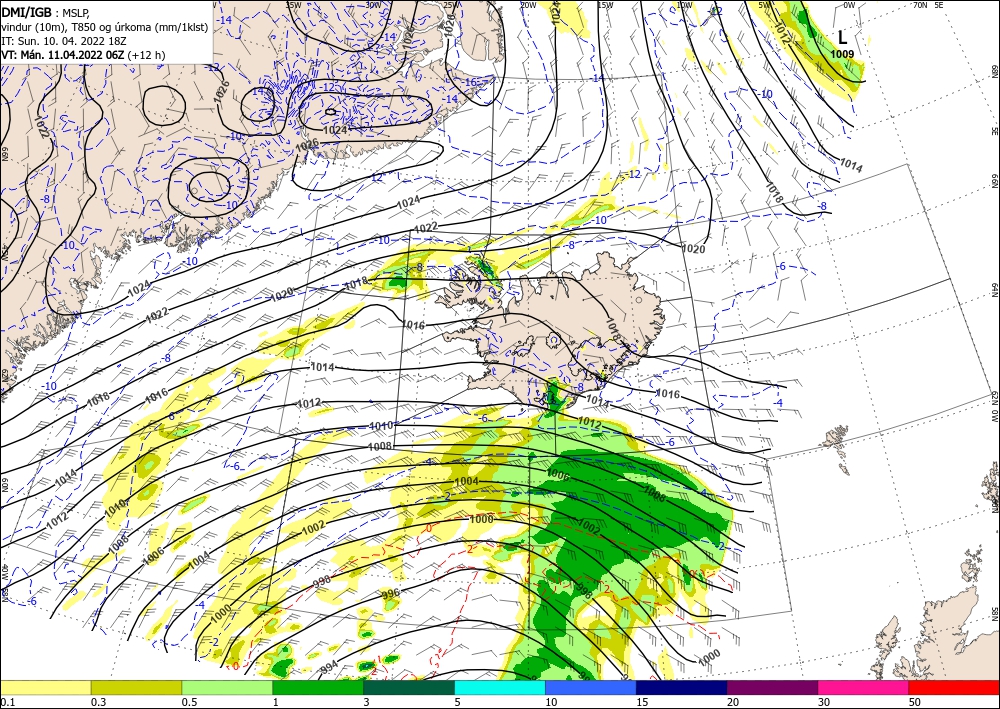Click the navy 15–20 legend swatch
1000x709 pixels.
coord(682,687)
